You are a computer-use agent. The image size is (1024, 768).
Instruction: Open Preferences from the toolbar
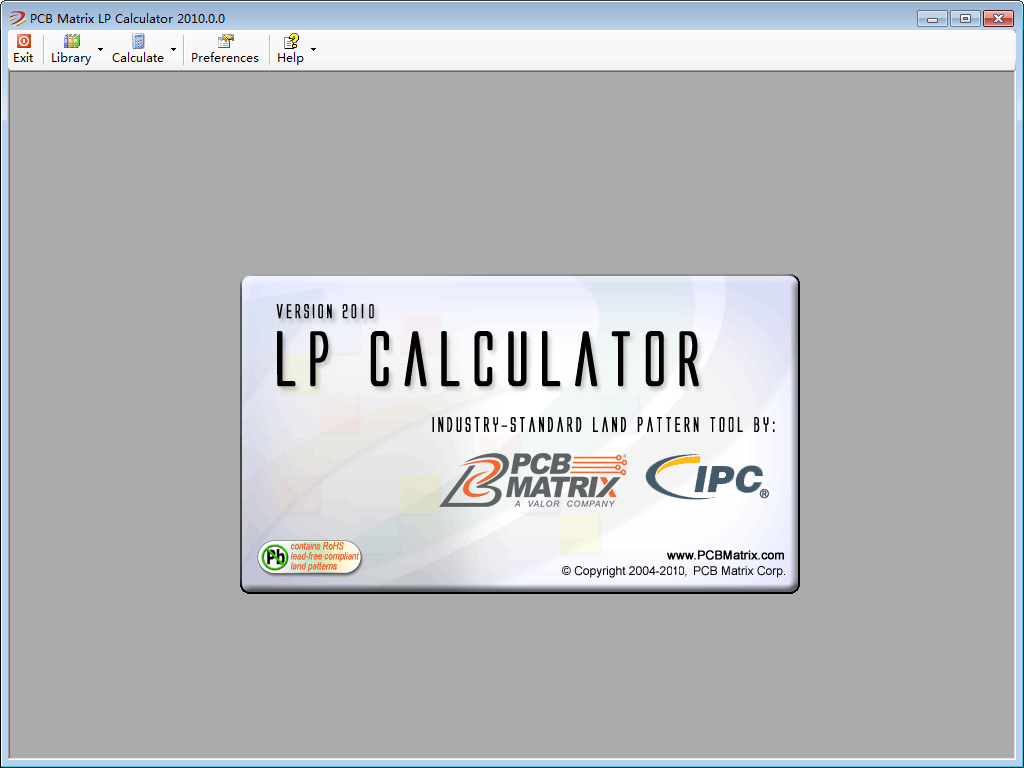click(x=225, y=49)
